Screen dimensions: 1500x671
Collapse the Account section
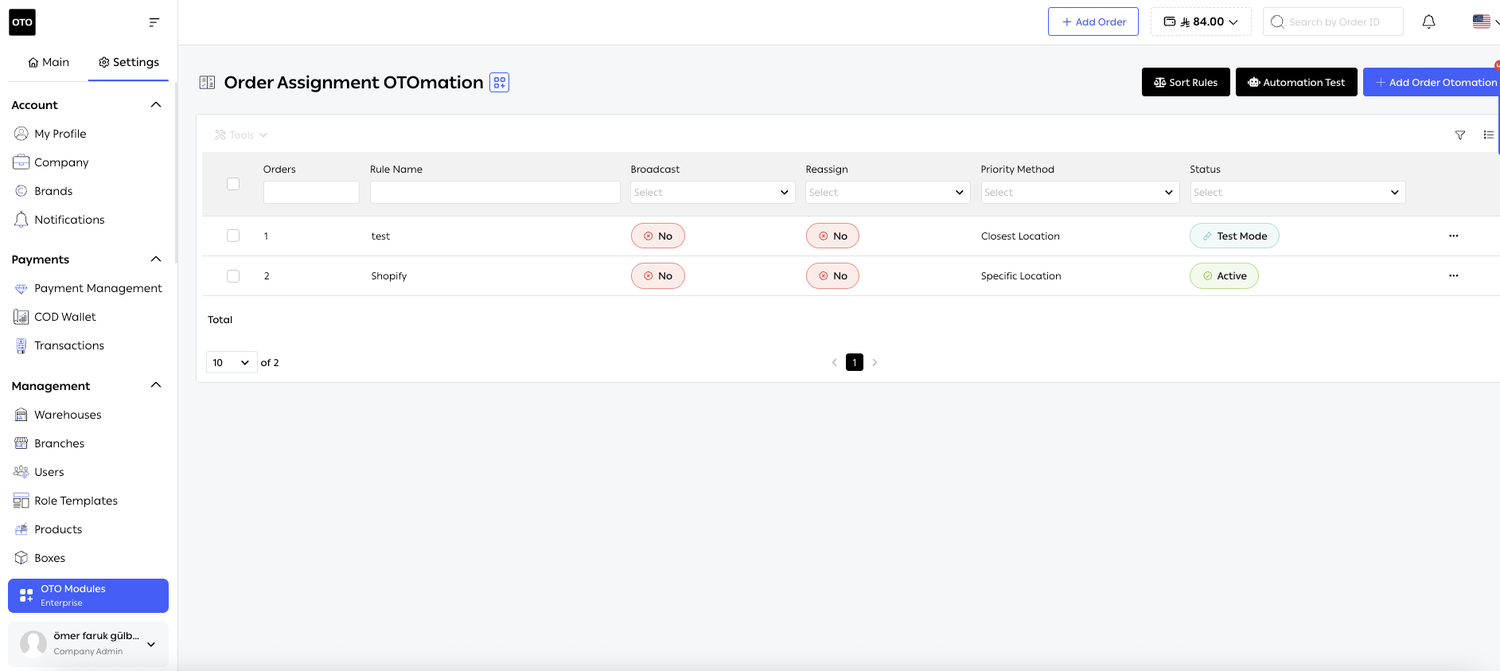(155, 105)
